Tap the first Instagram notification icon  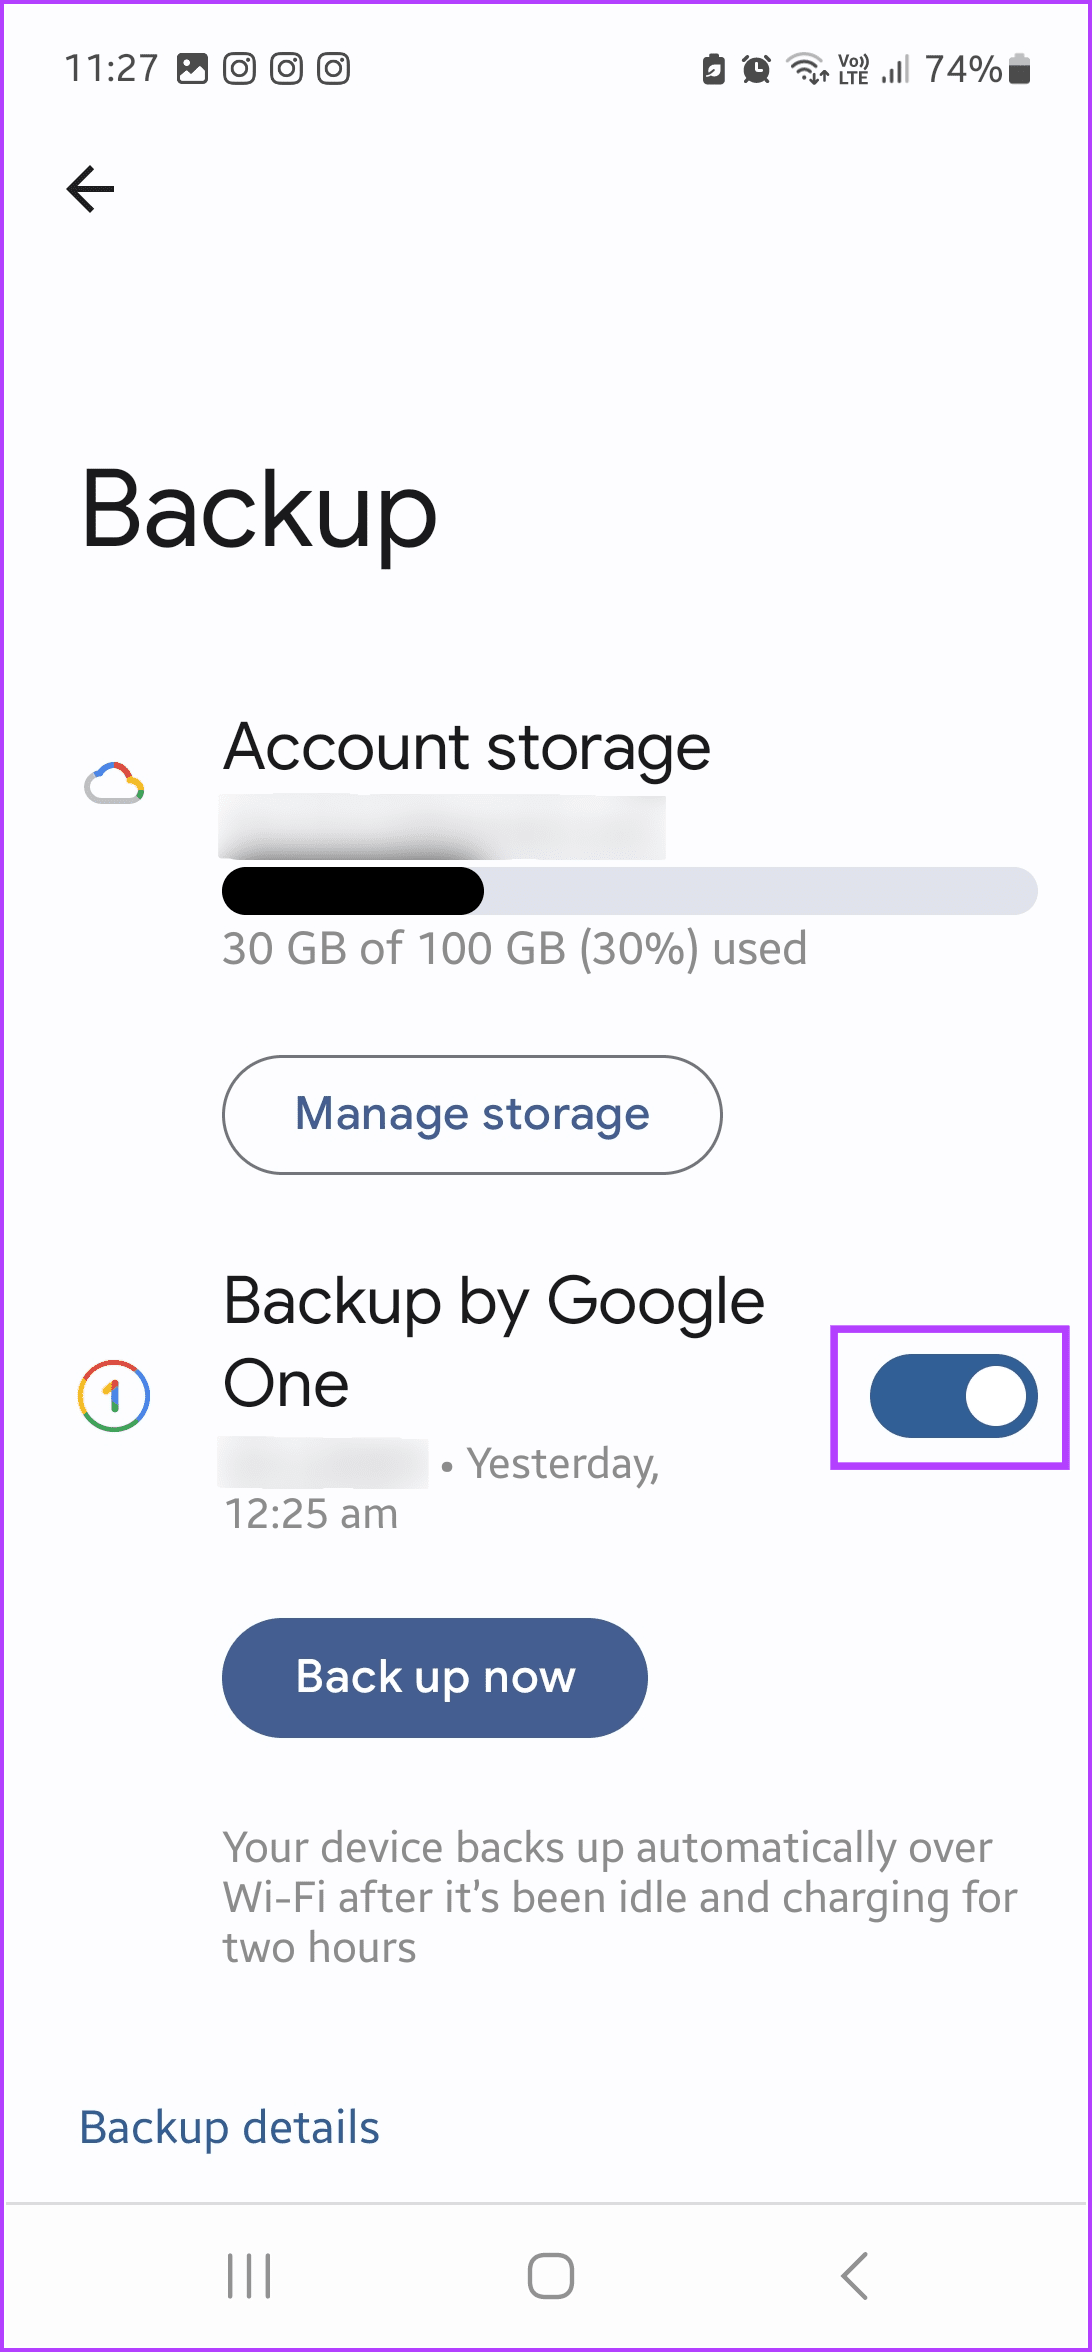click(x=239, y=68)
